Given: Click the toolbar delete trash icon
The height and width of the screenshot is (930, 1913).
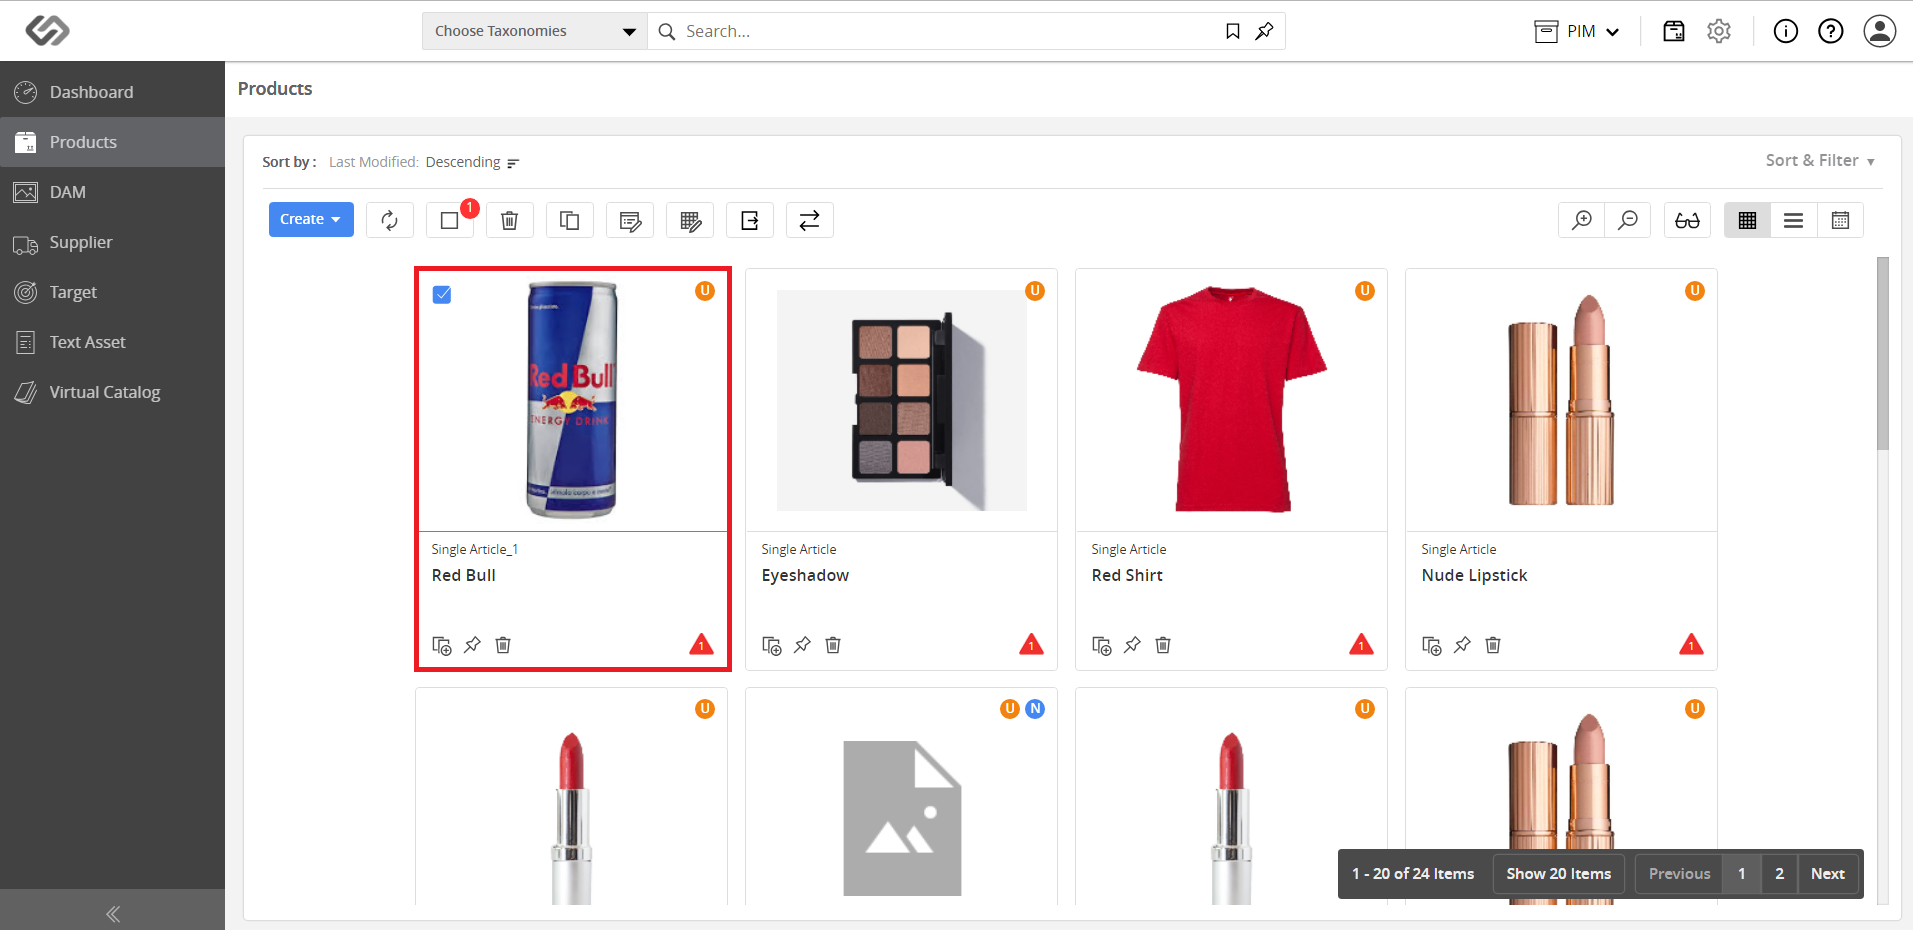Looking at the screenshot, I should pyautogui.click(x=510, y=220).
